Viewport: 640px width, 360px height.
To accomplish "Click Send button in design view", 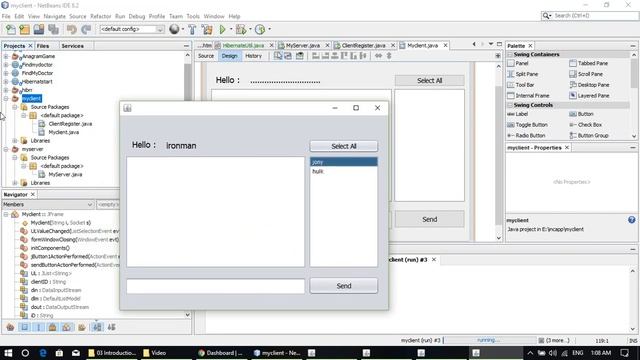I will click(429, 219).
